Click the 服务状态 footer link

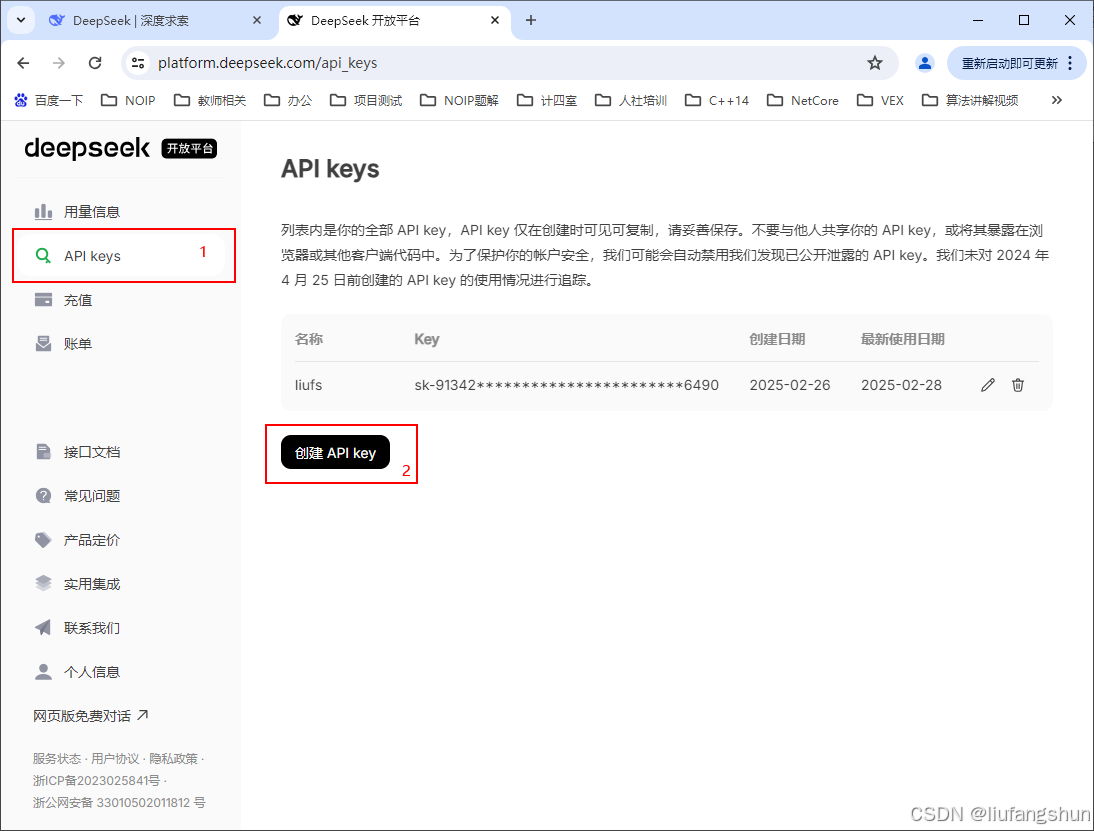click(x=57, y=758)
